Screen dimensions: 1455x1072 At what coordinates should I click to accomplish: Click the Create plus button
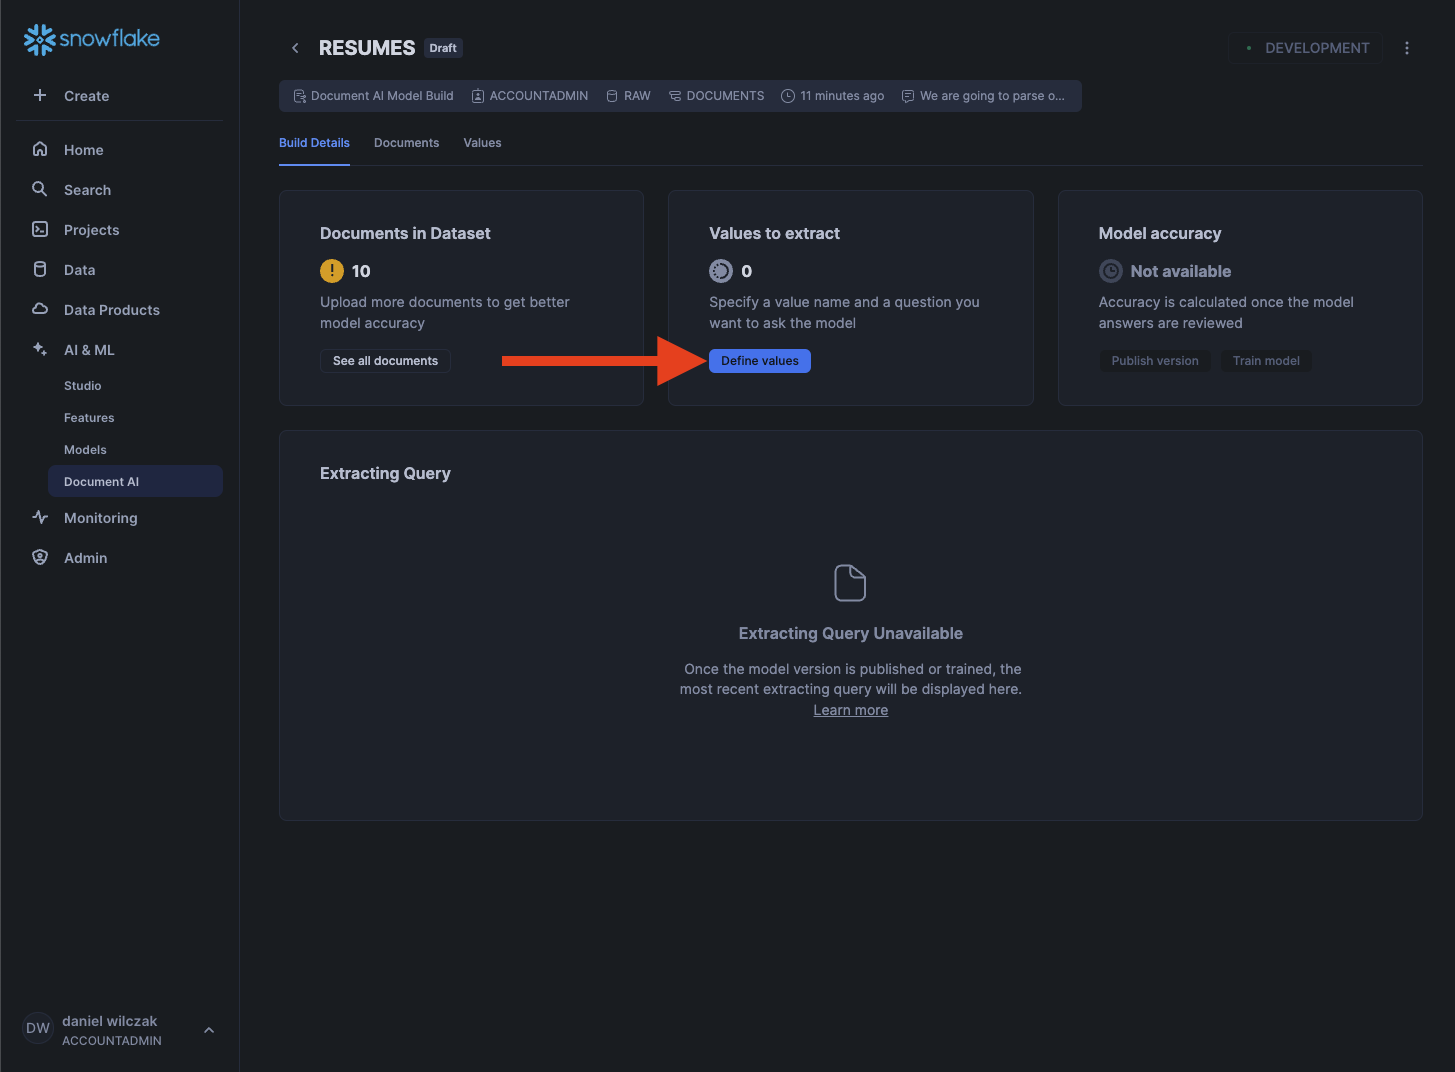40,96
